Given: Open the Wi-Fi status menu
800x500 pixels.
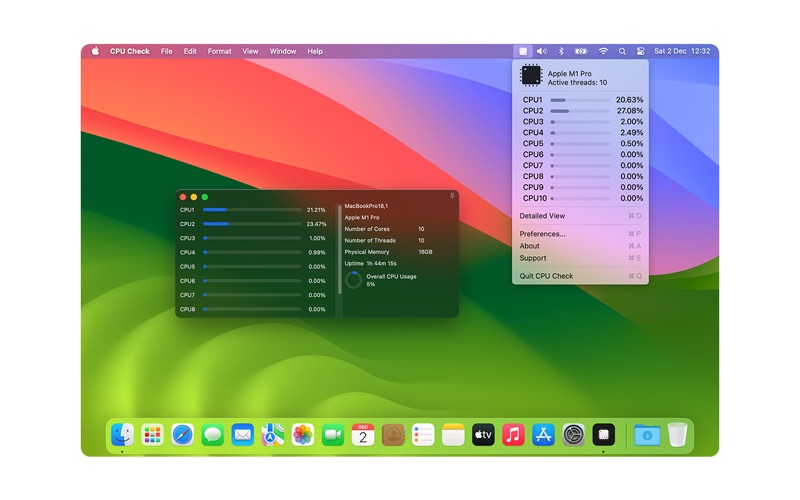Looking at the screenshot, I should coord(603,51).
